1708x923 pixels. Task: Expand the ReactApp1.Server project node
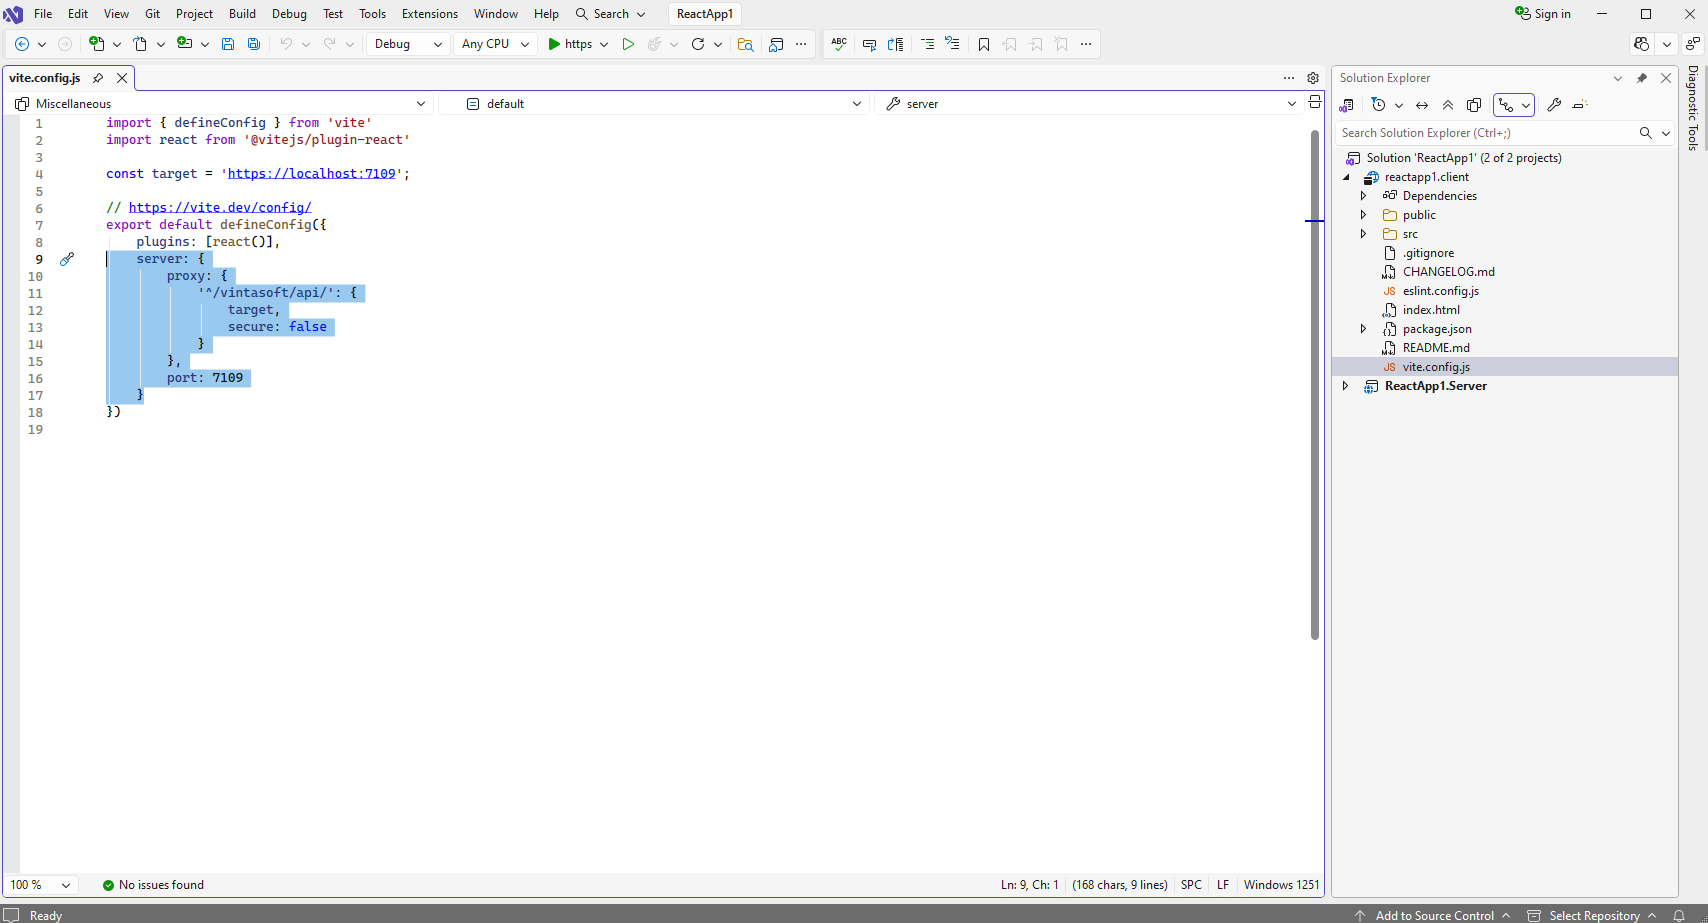click(x=1346, y=386)
